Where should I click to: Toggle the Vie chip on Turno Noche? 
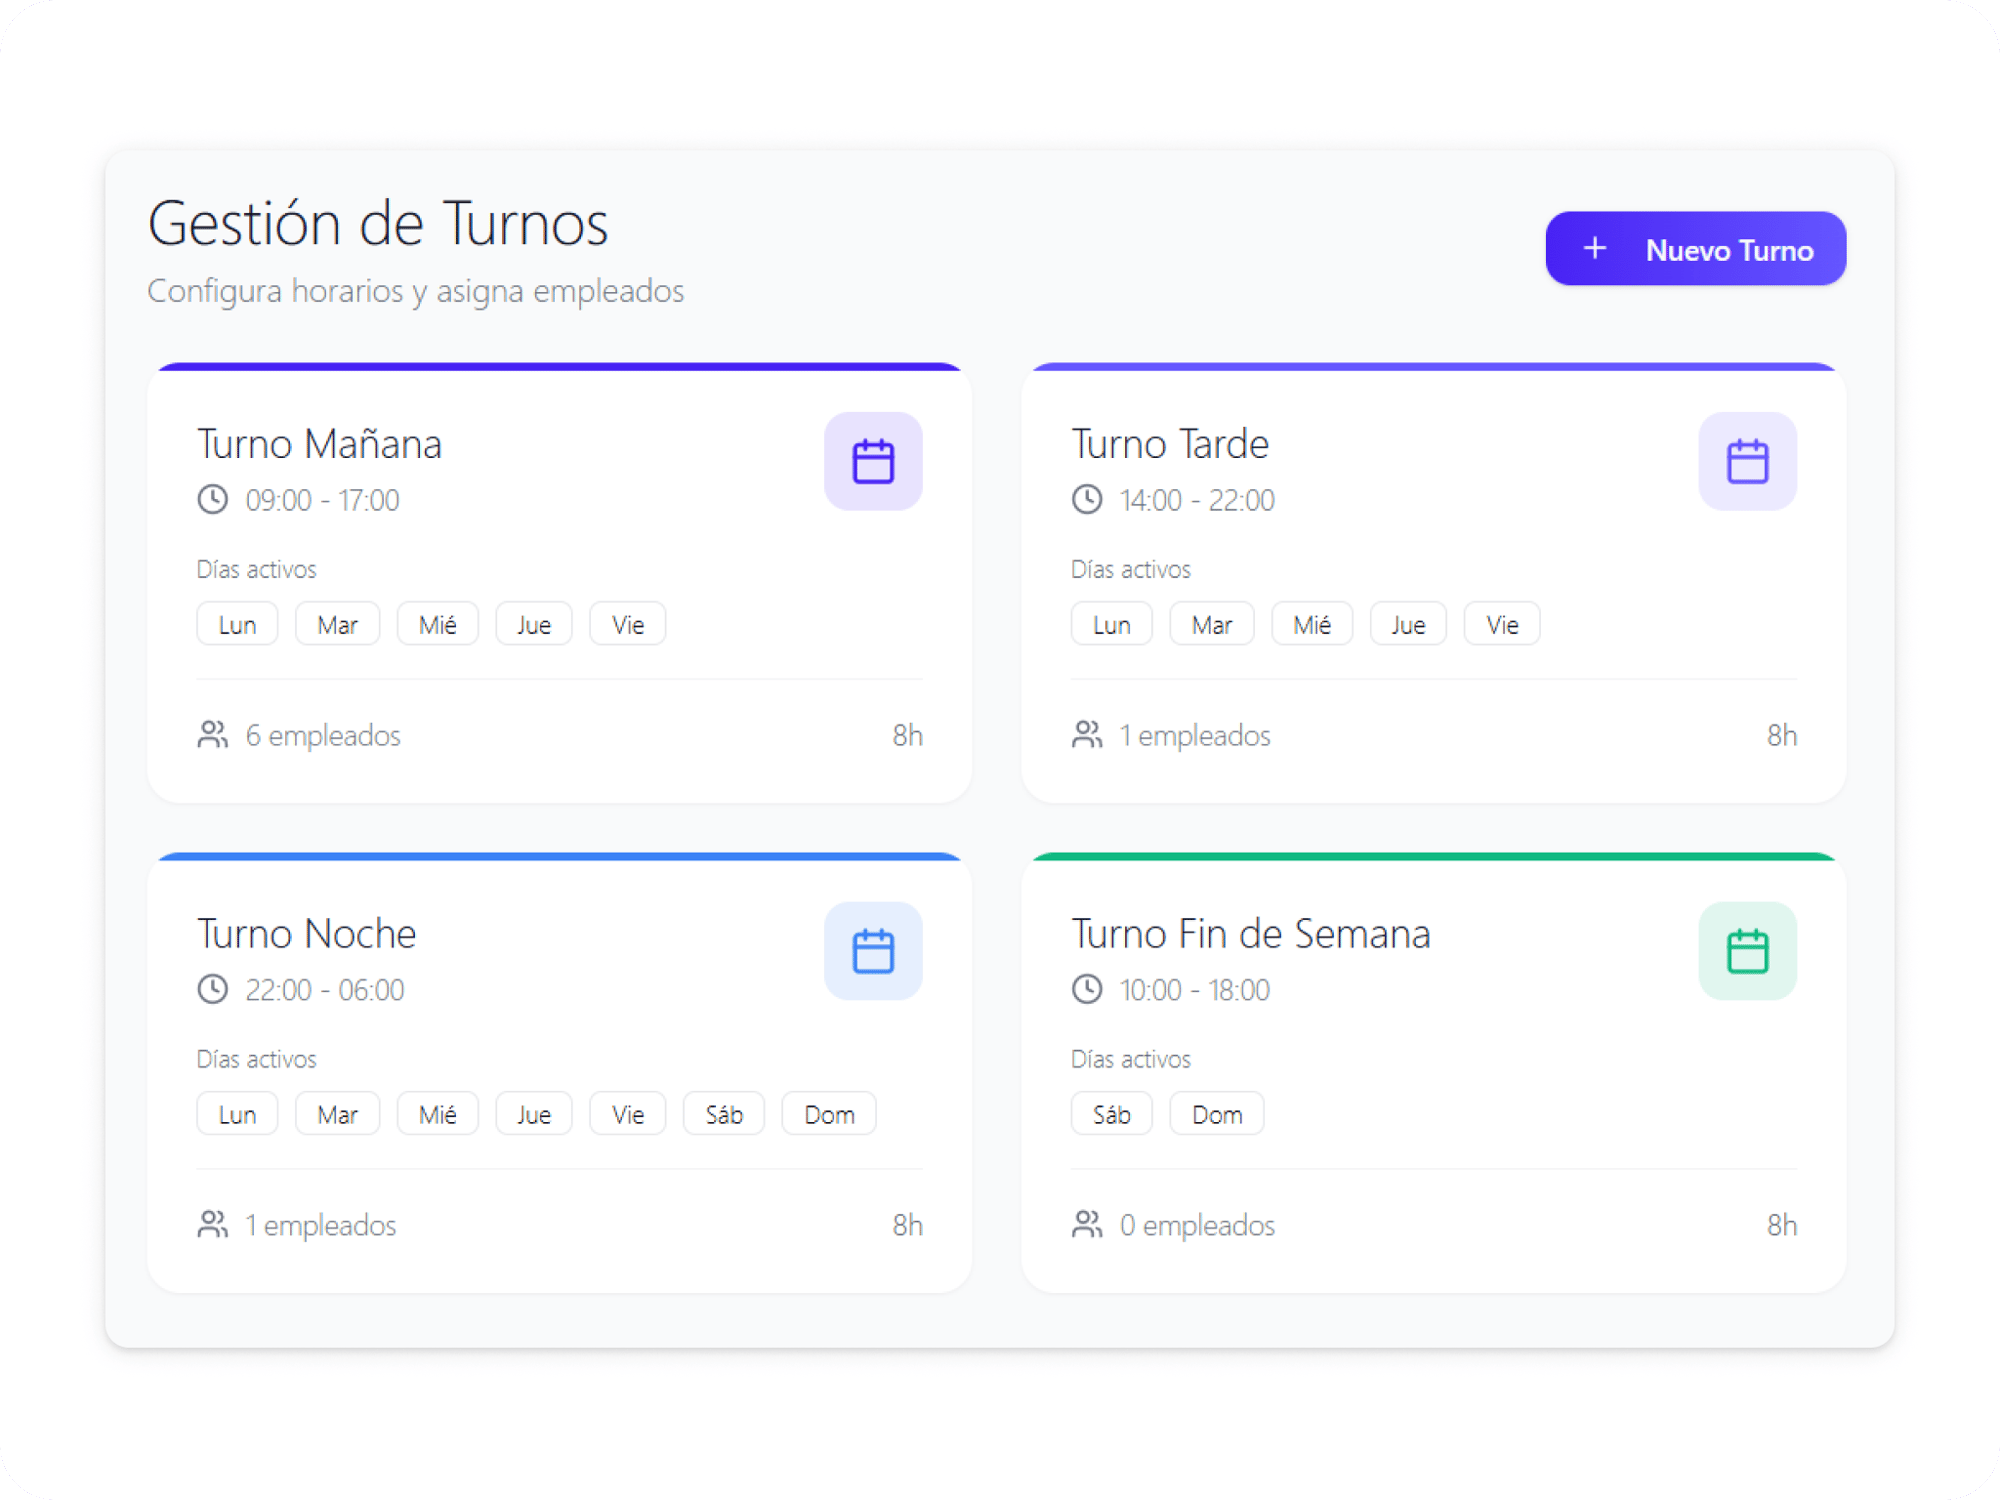pyautogui.click(x=627, y=1113)
